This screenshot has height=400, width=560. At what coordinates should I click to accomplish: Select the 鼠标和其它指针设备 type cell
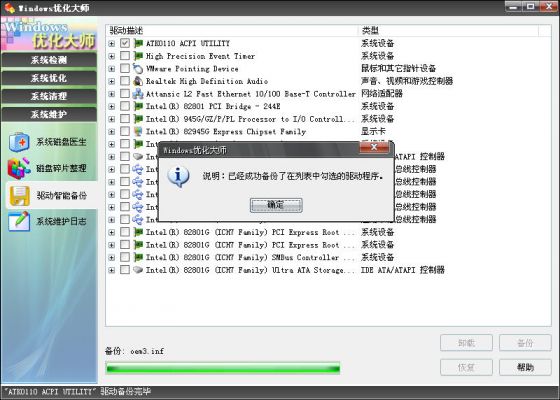(398, 68)
